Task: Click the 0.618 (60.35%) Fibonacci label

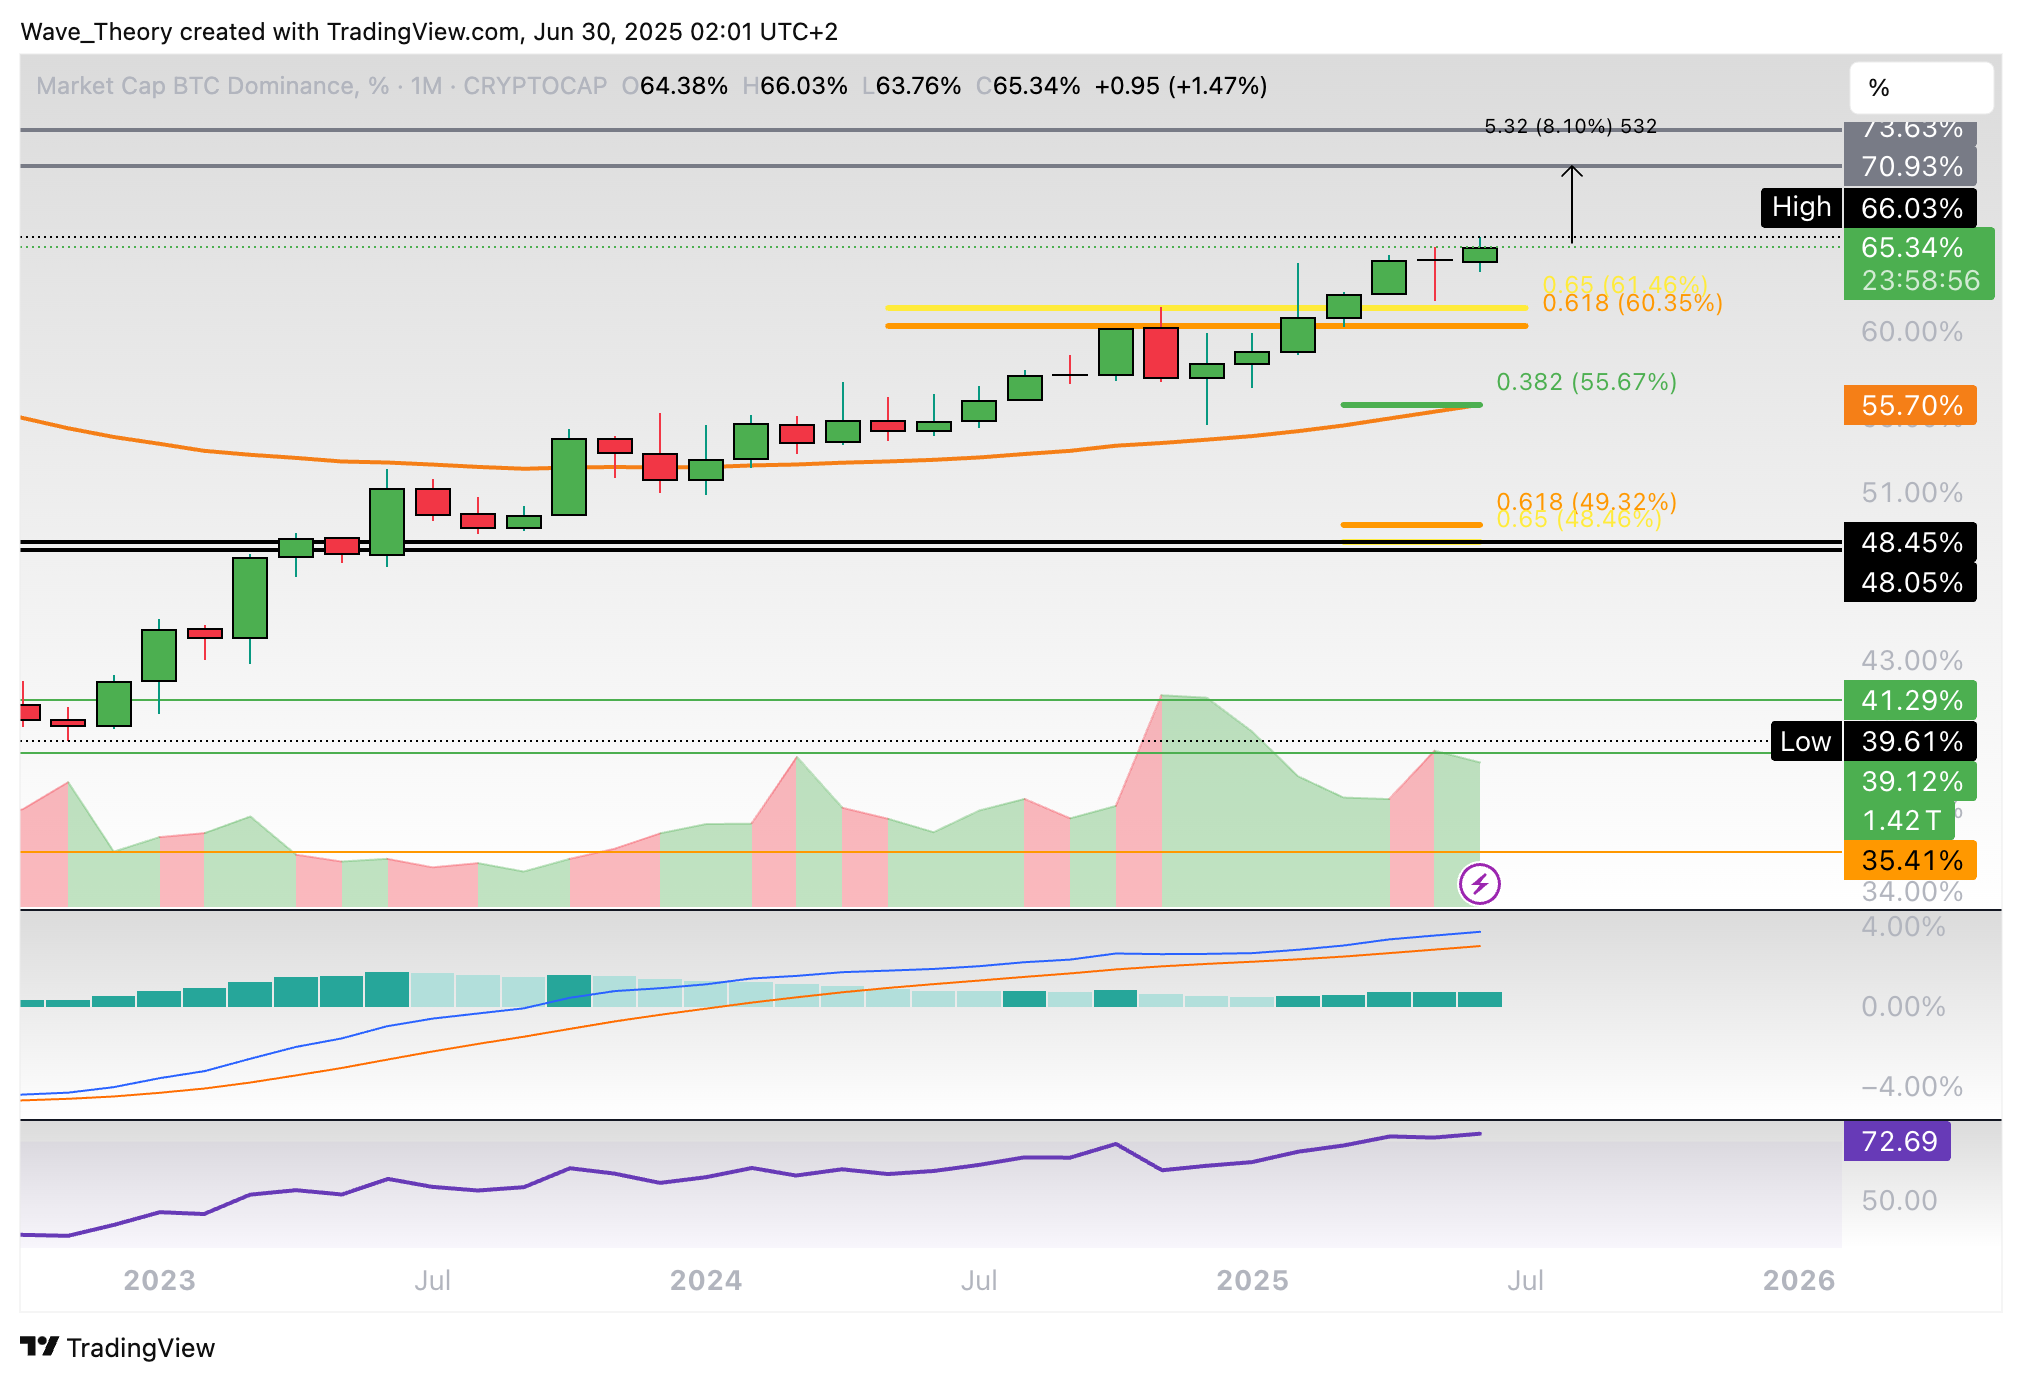Action: coord(1632,303)
